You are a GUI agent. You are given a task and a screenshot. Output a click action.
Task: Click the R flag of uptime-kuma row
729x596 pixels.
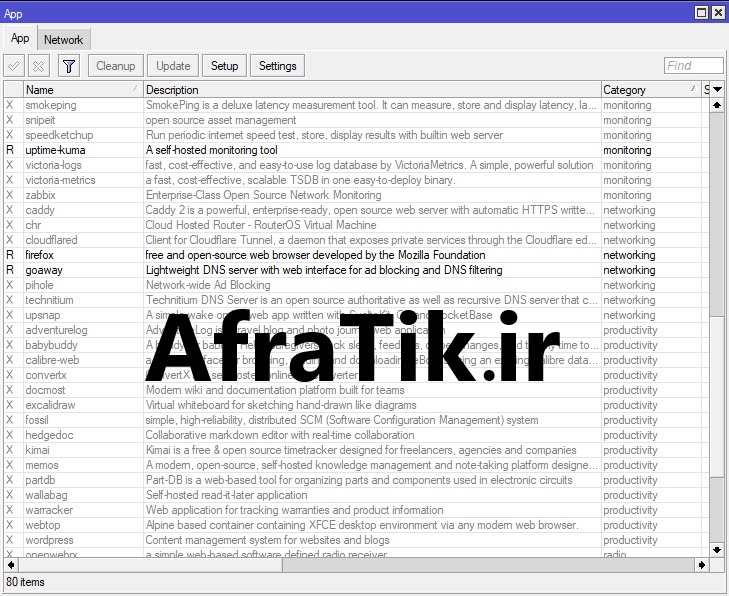[x=10, y=150]
